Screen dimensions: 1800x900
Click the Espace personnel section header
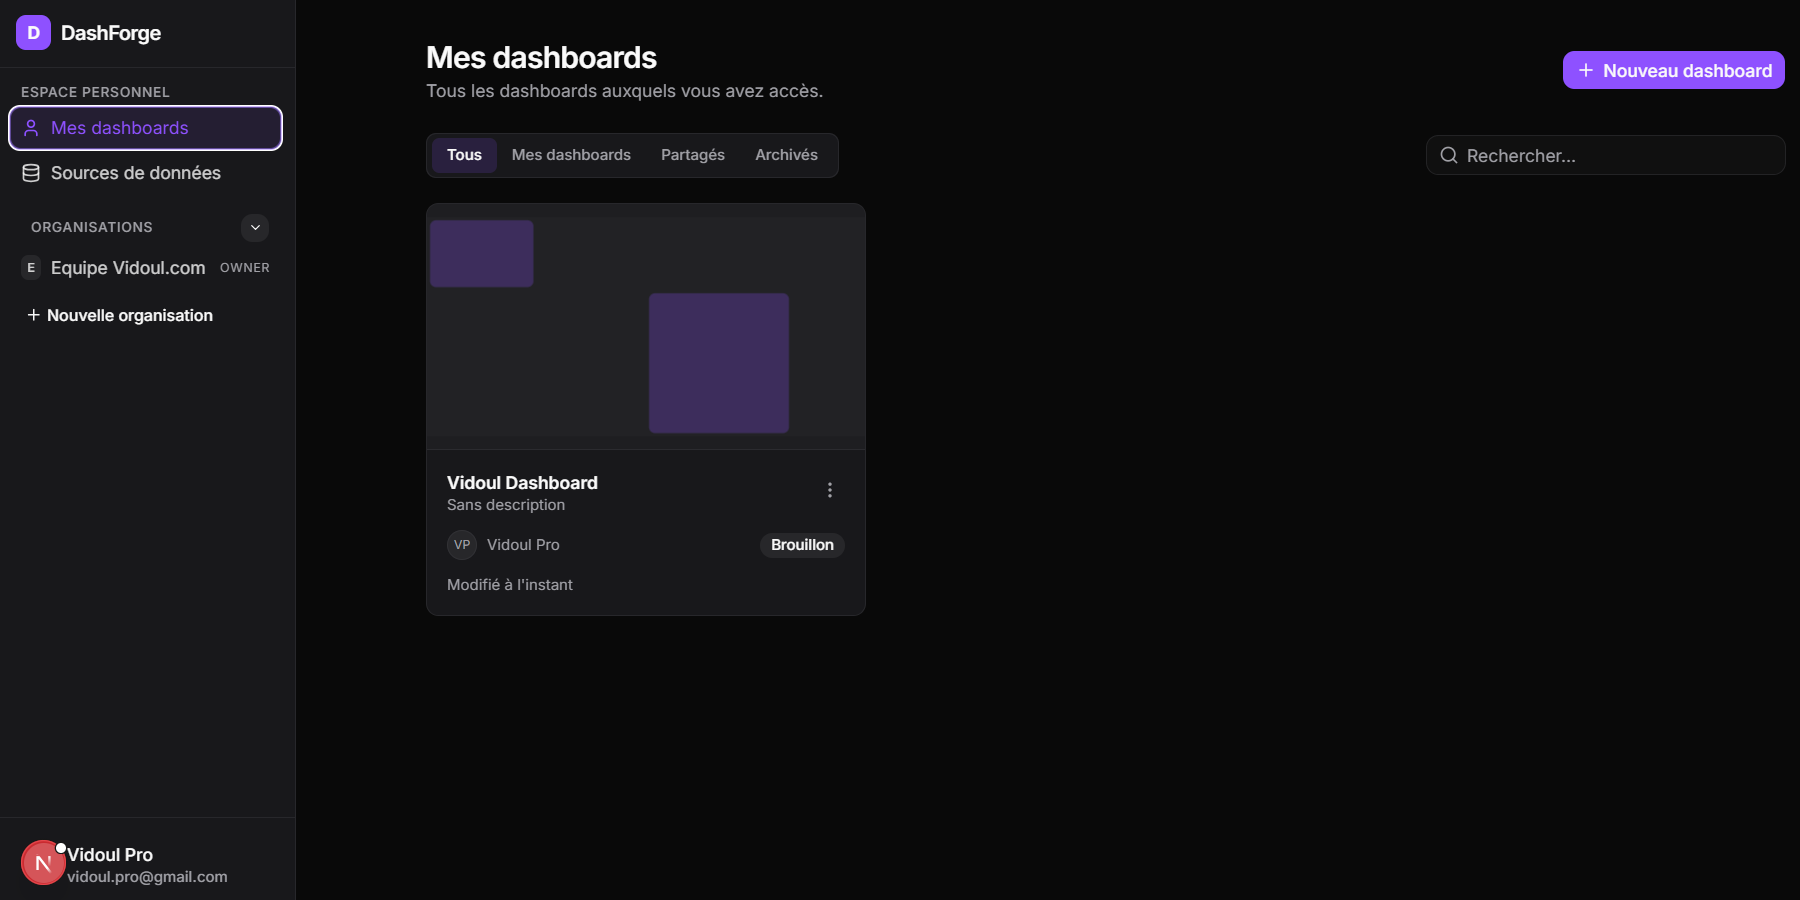tap(95, 92)
